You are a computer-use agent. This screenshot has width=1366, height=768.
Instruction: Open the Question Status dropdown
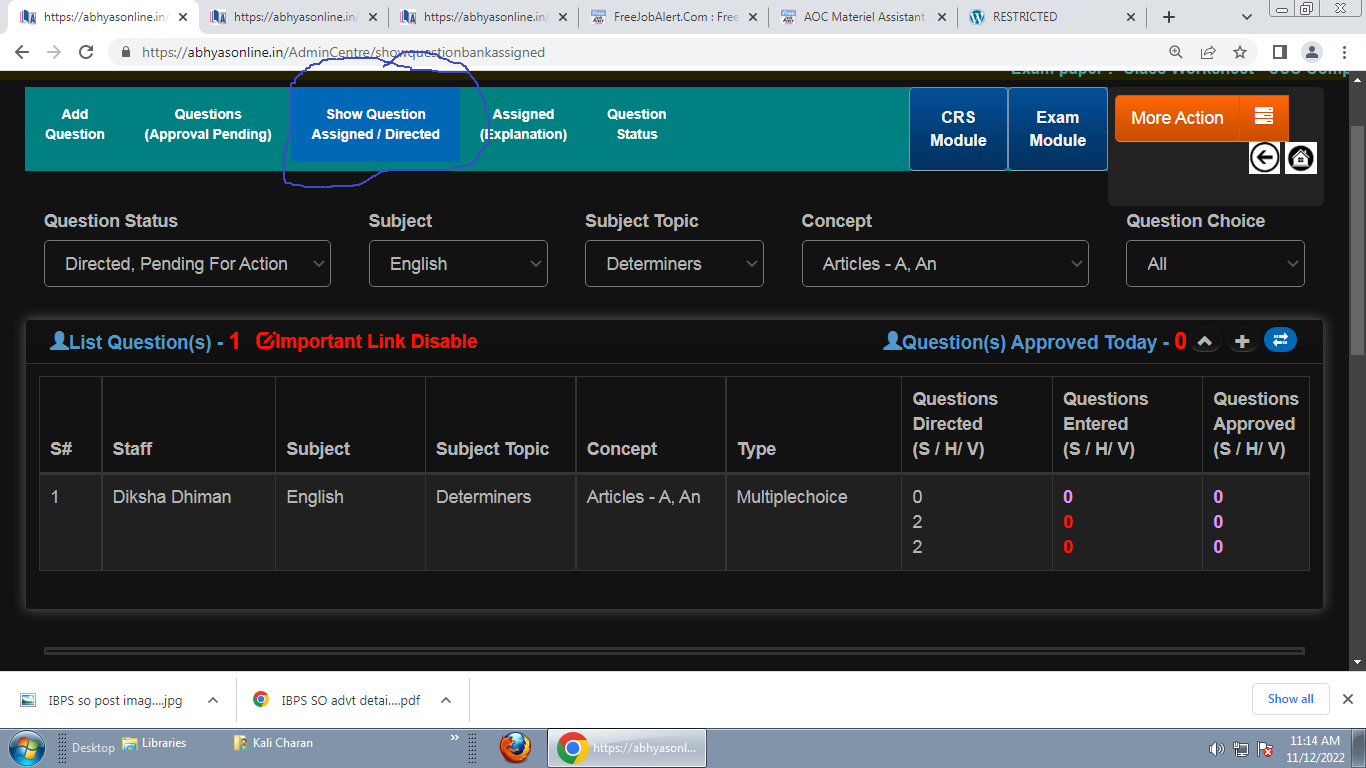coord(187,264)
